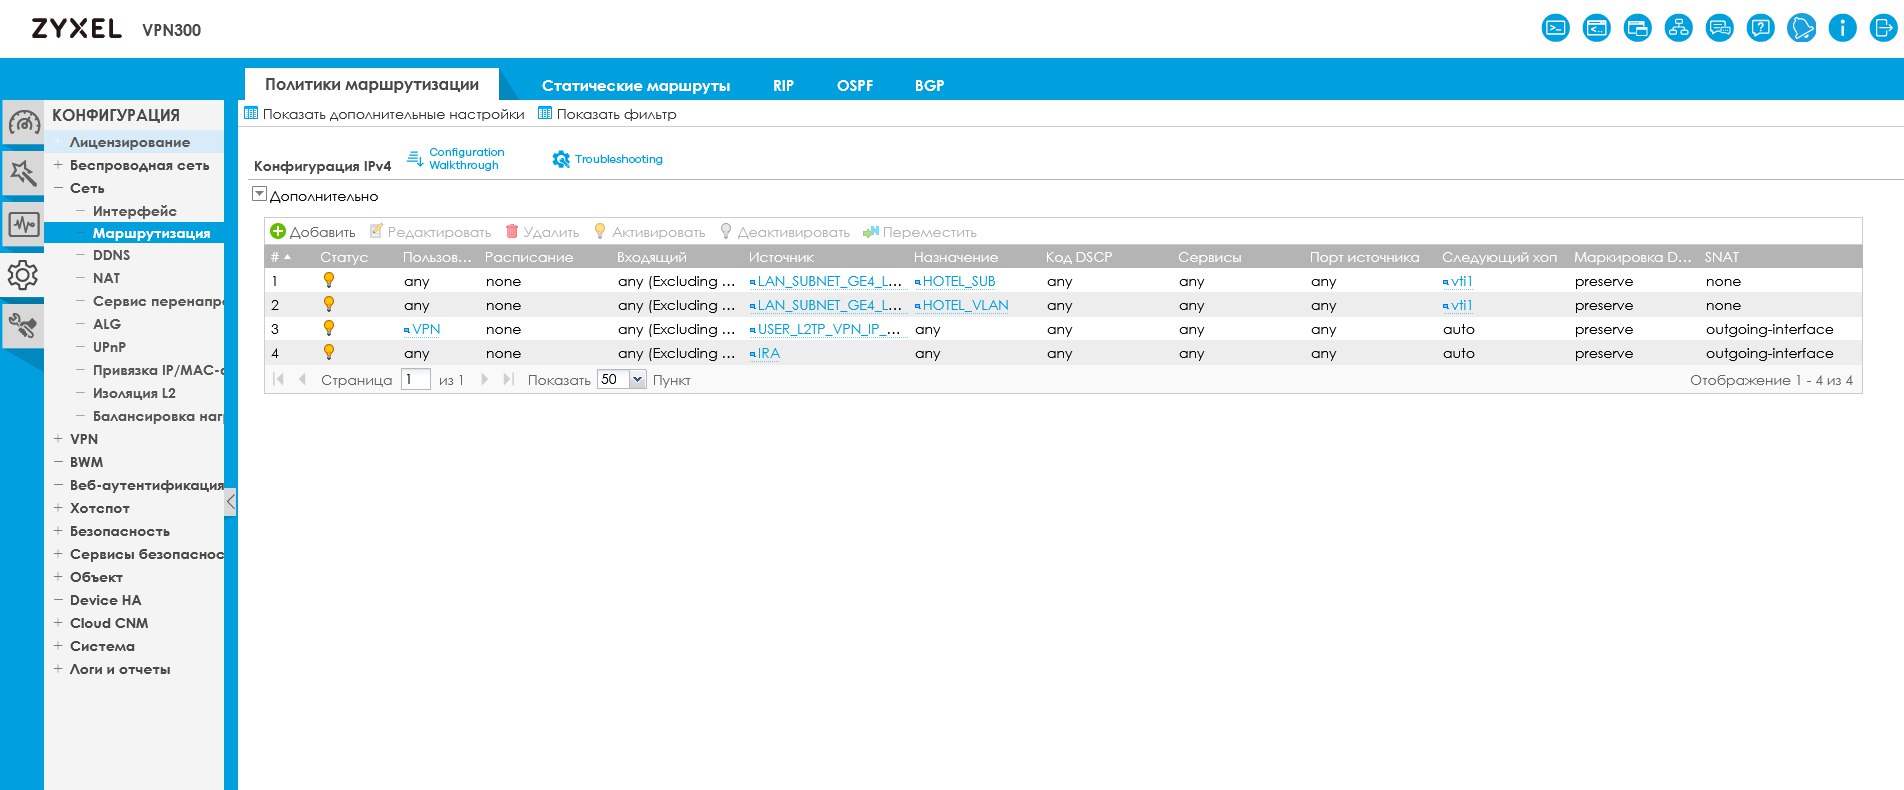Open the web console icon with code brackets

click(x=1597, y=28)
